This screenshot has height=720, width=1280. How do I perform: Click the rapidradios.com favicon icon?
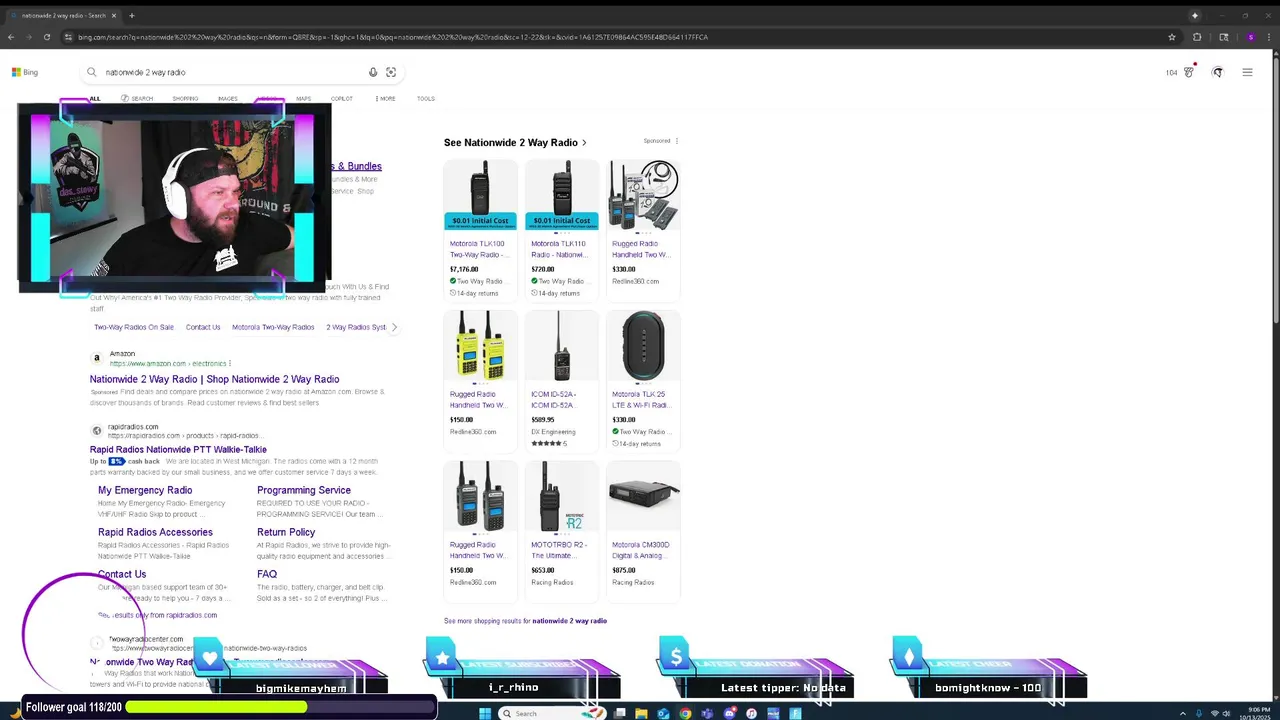(97, 431)
